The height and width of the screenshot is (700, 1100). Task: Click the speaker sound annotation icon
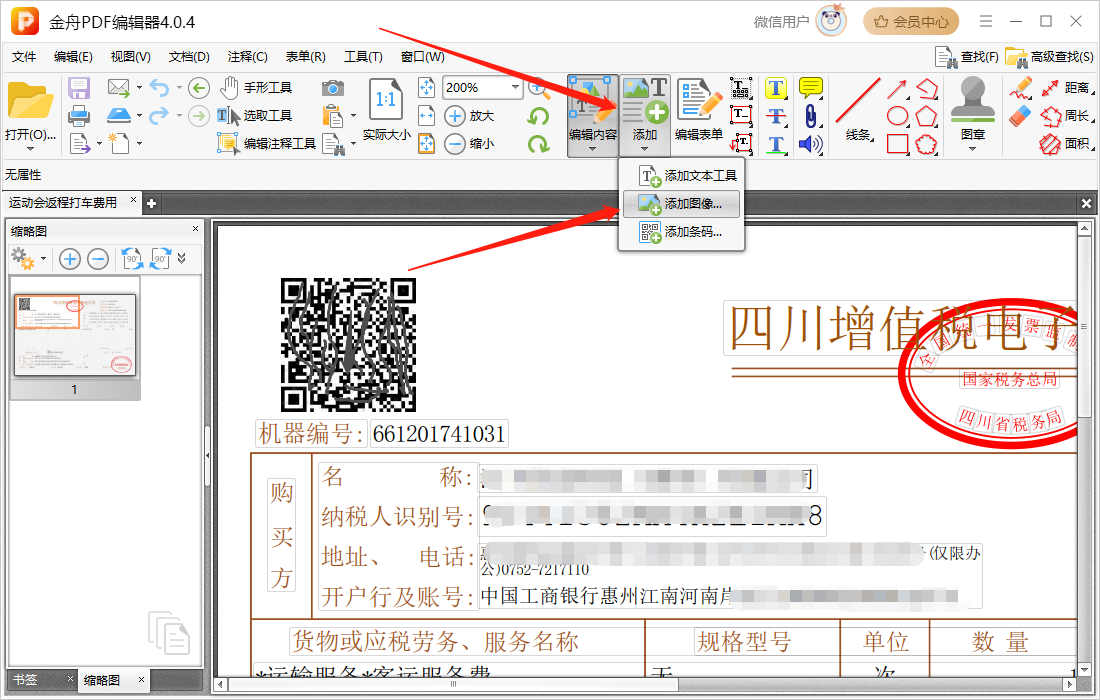tap(811, 144)
